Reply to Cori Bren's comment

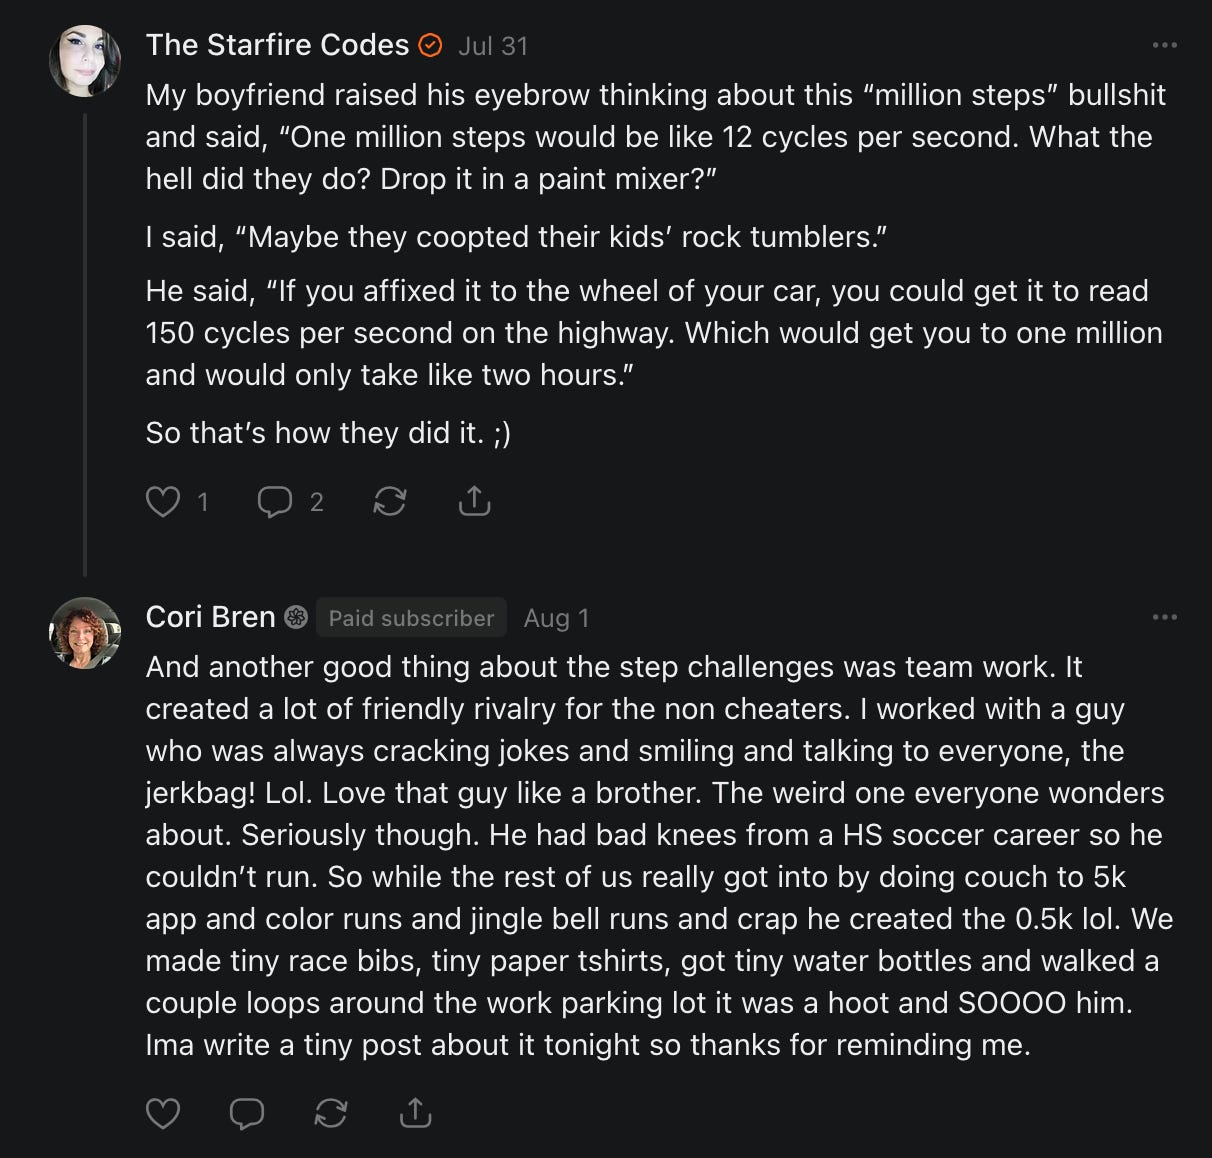[x=247, y=1113]
